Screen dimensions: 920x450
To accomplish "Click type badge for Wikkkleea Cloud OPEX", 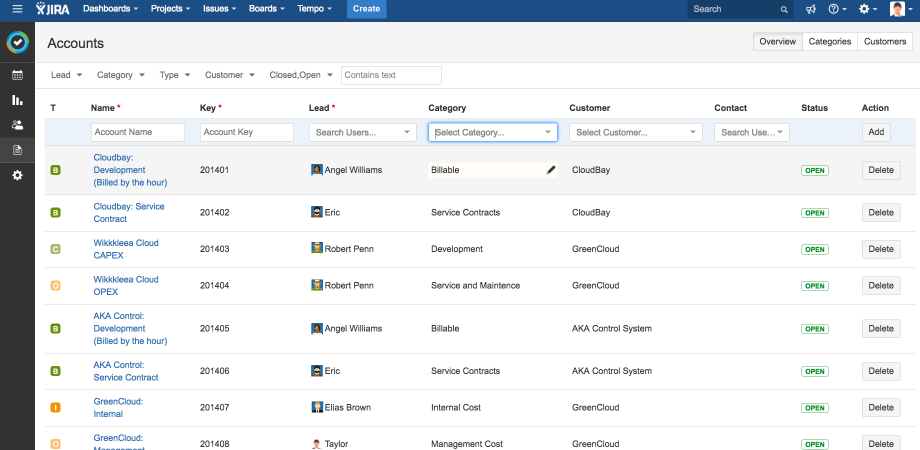I will click(x=56, y=286).
